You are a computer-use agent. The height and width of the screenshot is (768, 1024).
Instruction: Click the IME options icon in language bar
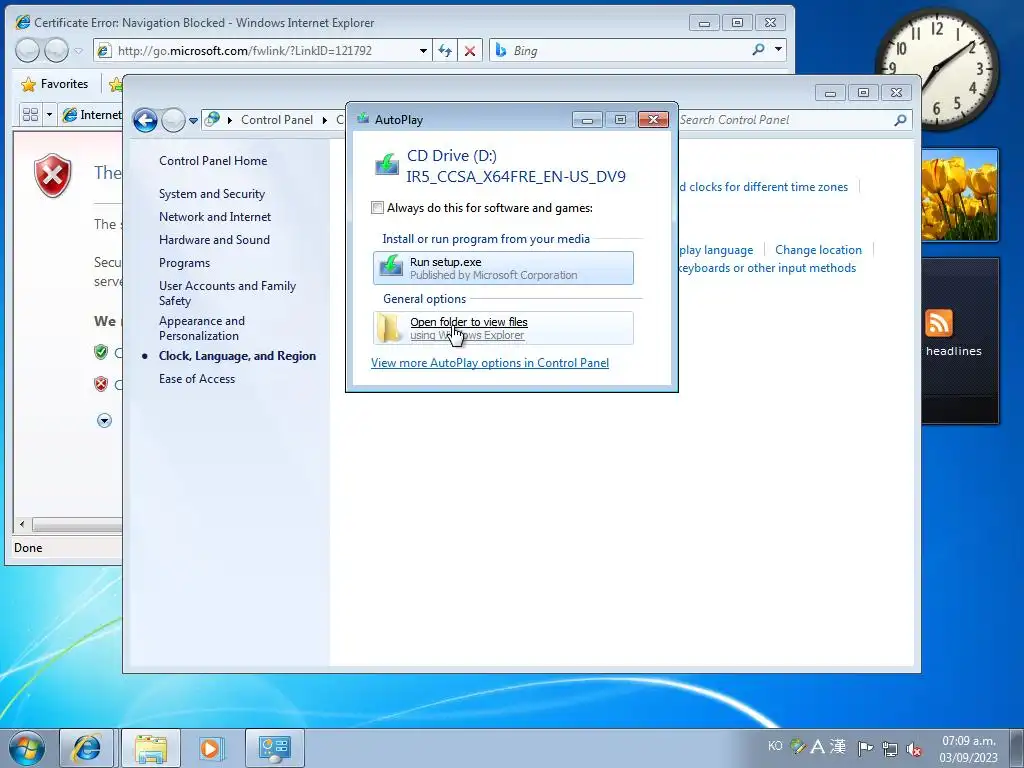797,746
